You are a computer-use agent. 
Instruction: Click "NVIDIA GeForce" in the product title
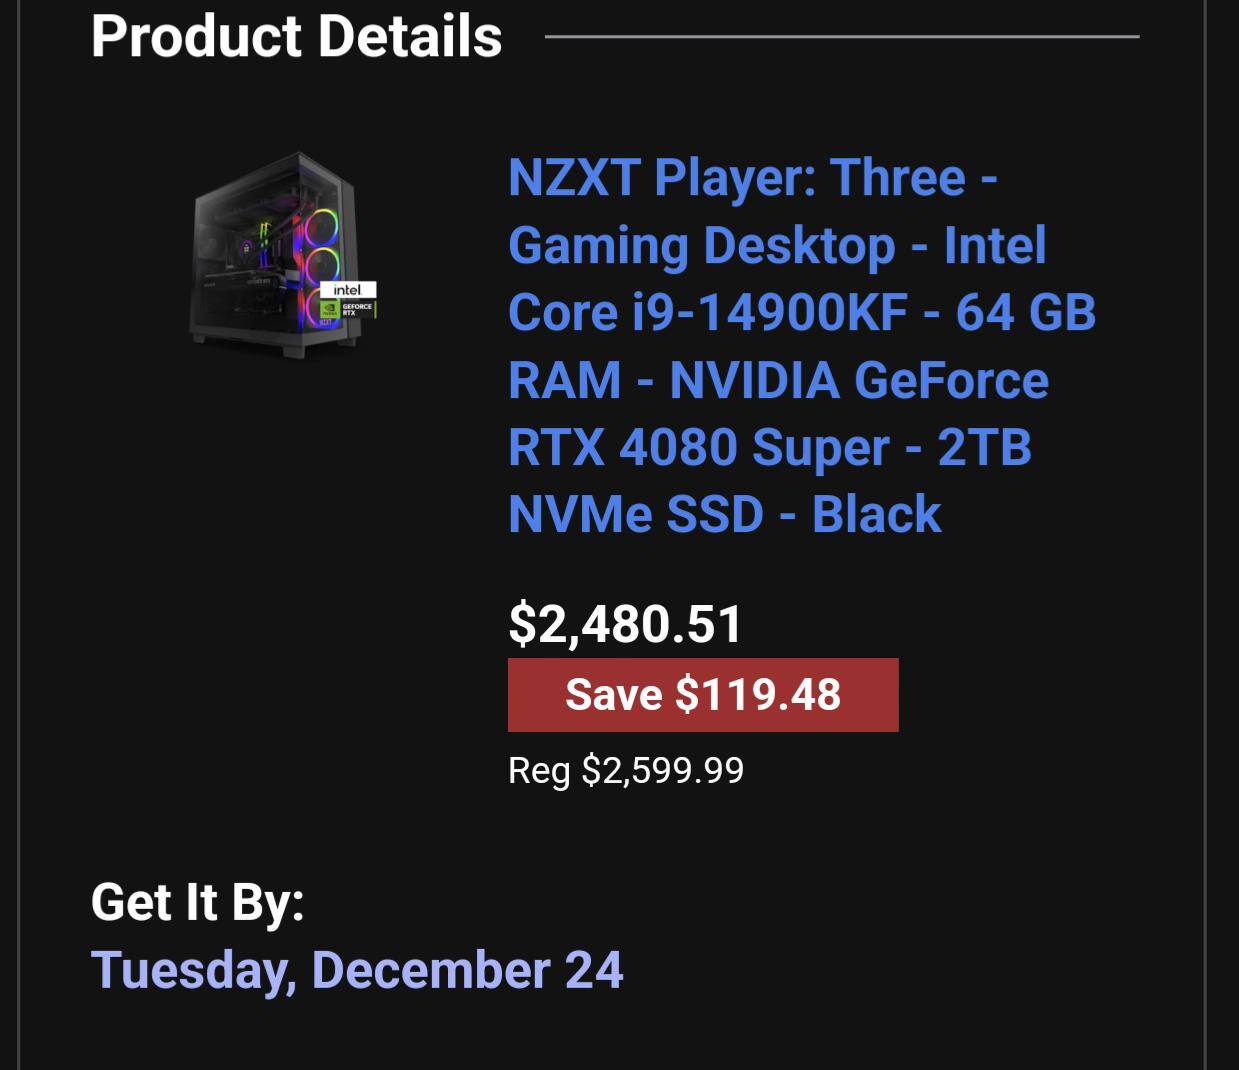(x=858, y=380)
